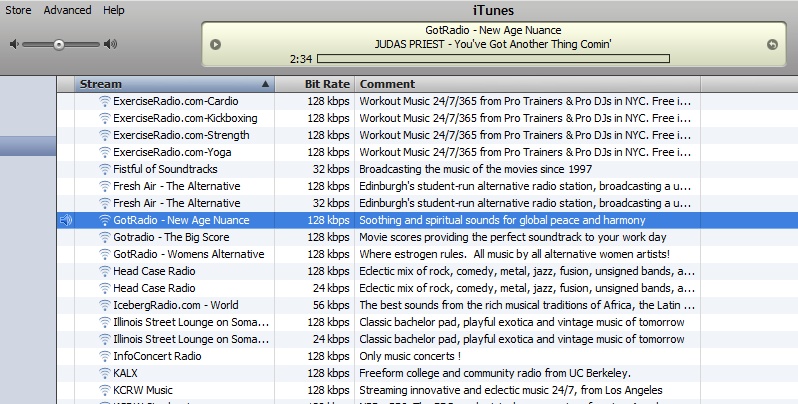The height and width of the screenshot is (404, 798).
Task: Click the song title 'JUDAS PRIEST' in the display
Action: [x=493, y=44]
